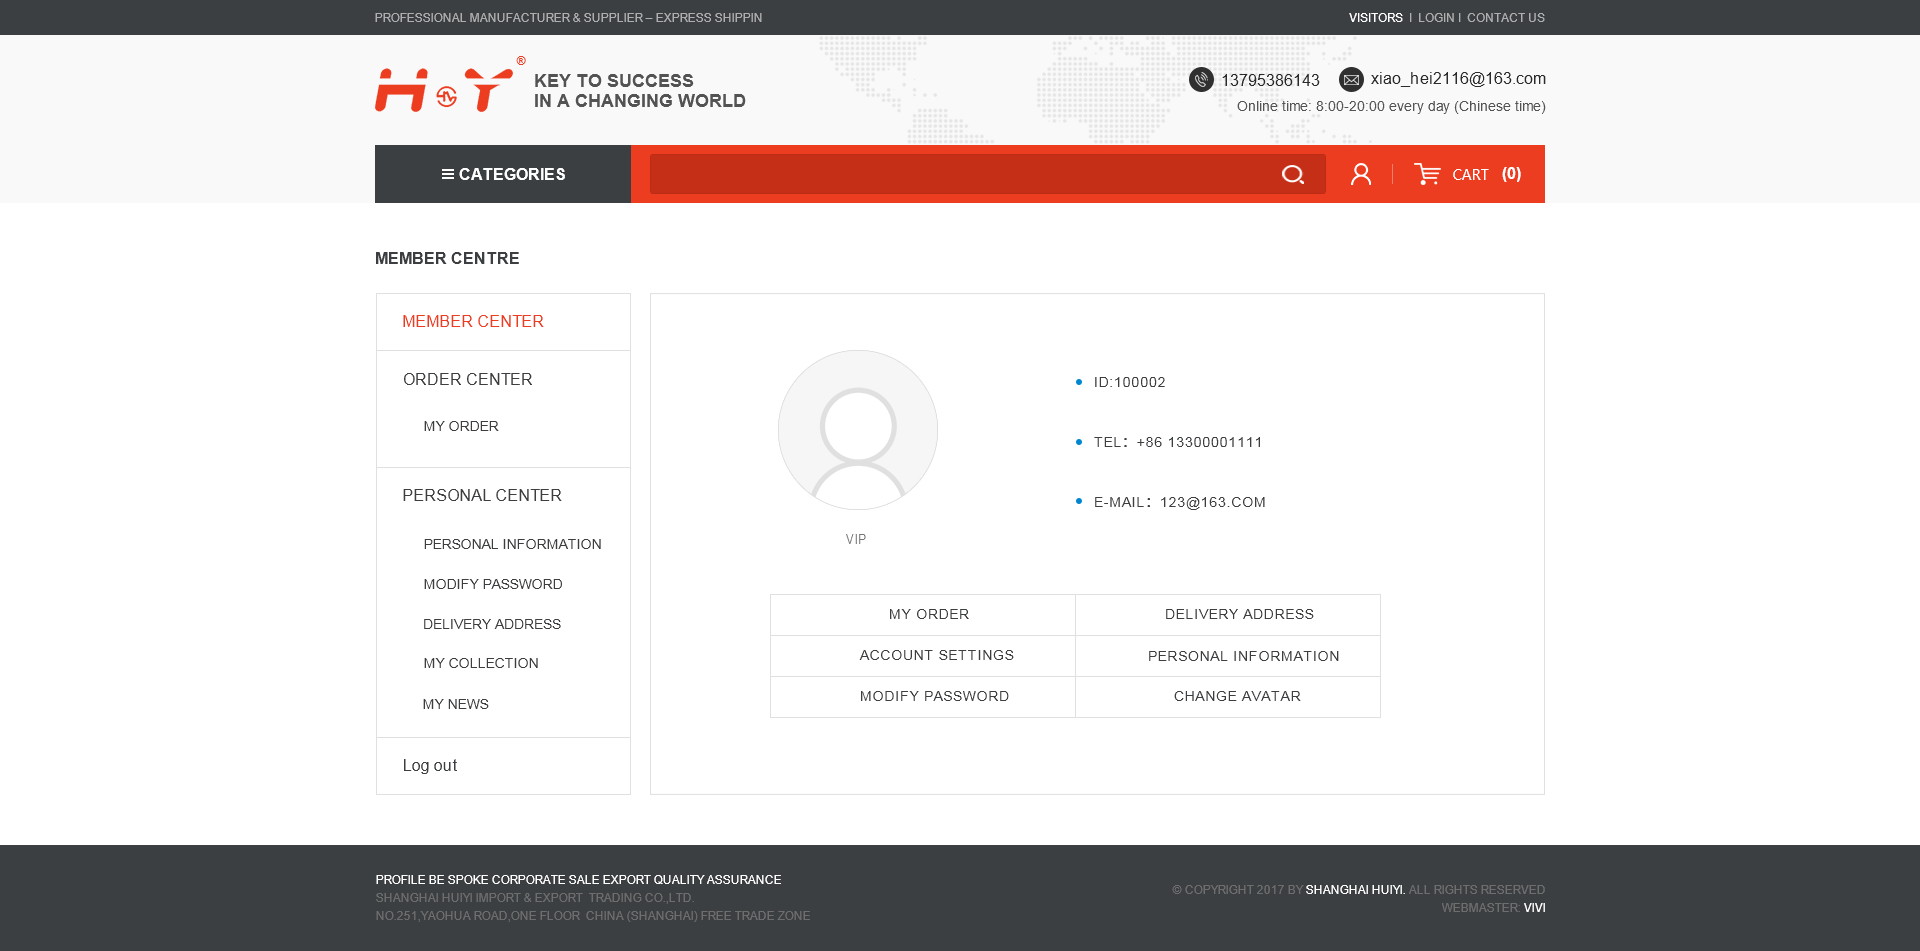Click Log out in sidebar

pos(430,765)
